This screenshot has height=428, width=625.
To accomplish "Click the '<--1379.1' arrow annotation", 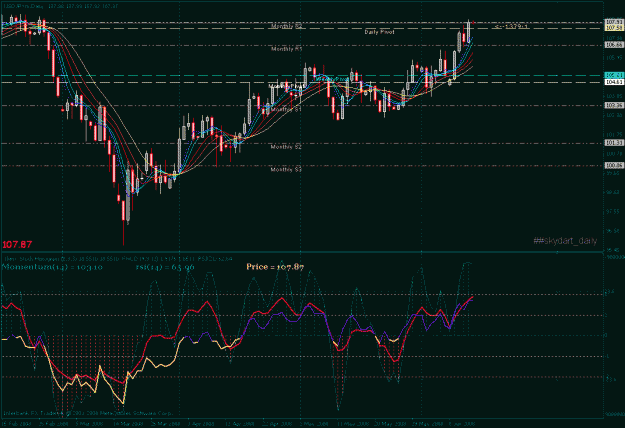I will click(x=511, y=26).
